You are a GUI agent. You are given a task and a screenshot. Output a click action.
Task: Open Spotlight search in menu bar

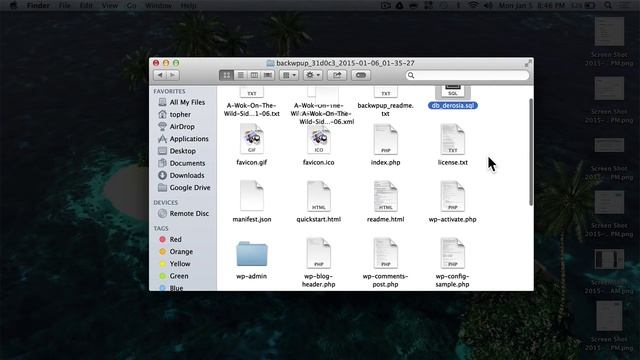[x=608, y=5]
